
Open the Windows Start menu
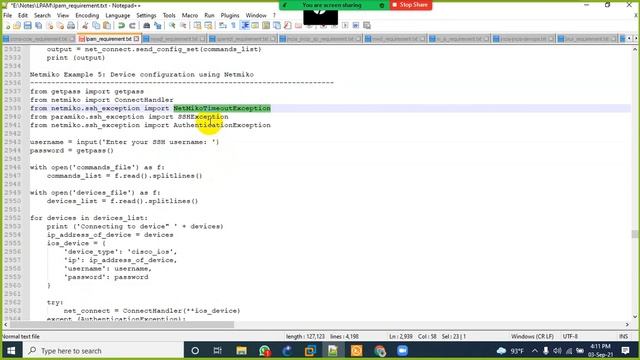point(11,351)
